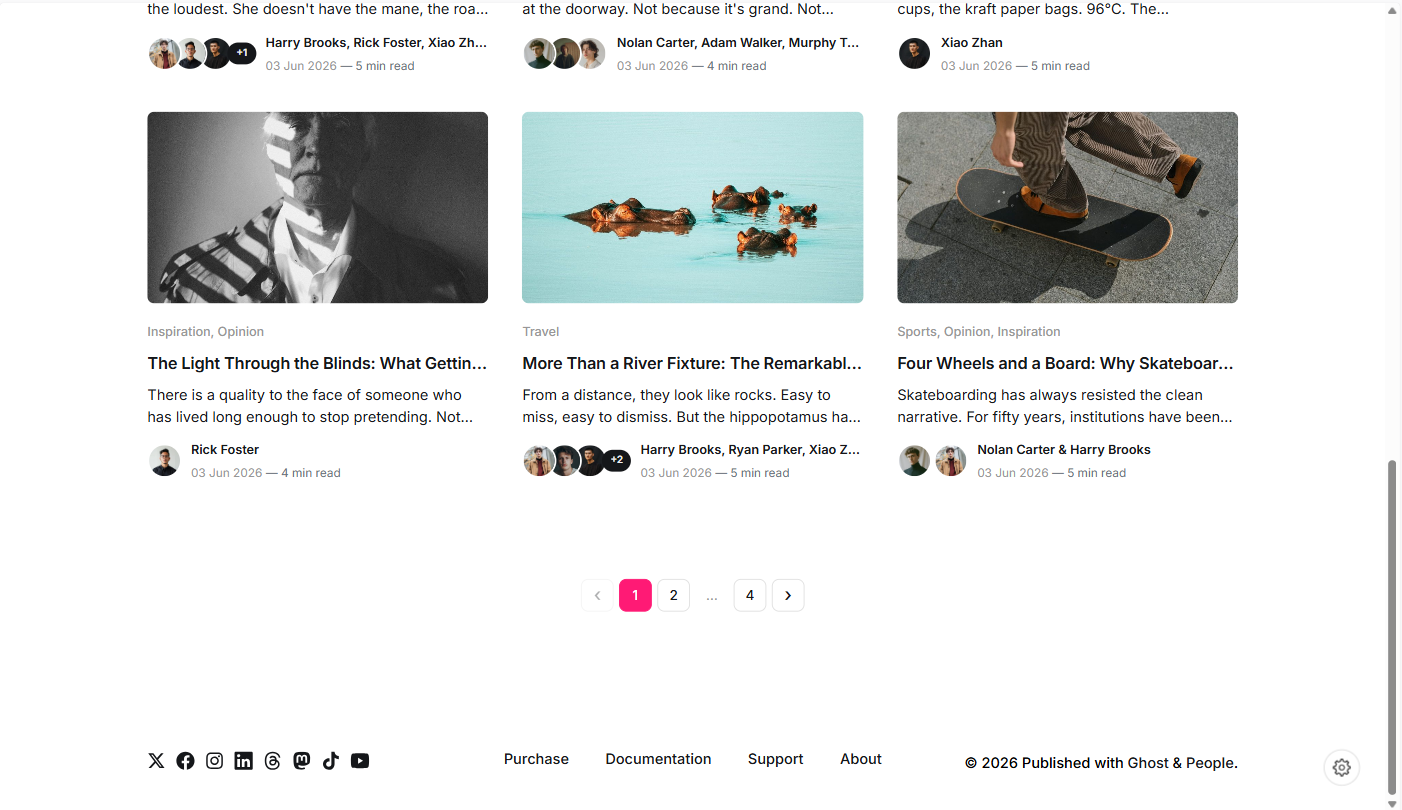Open the Mastodon footer icon
This screenshot has width=1402, height=810.
(x=301, y=761)
